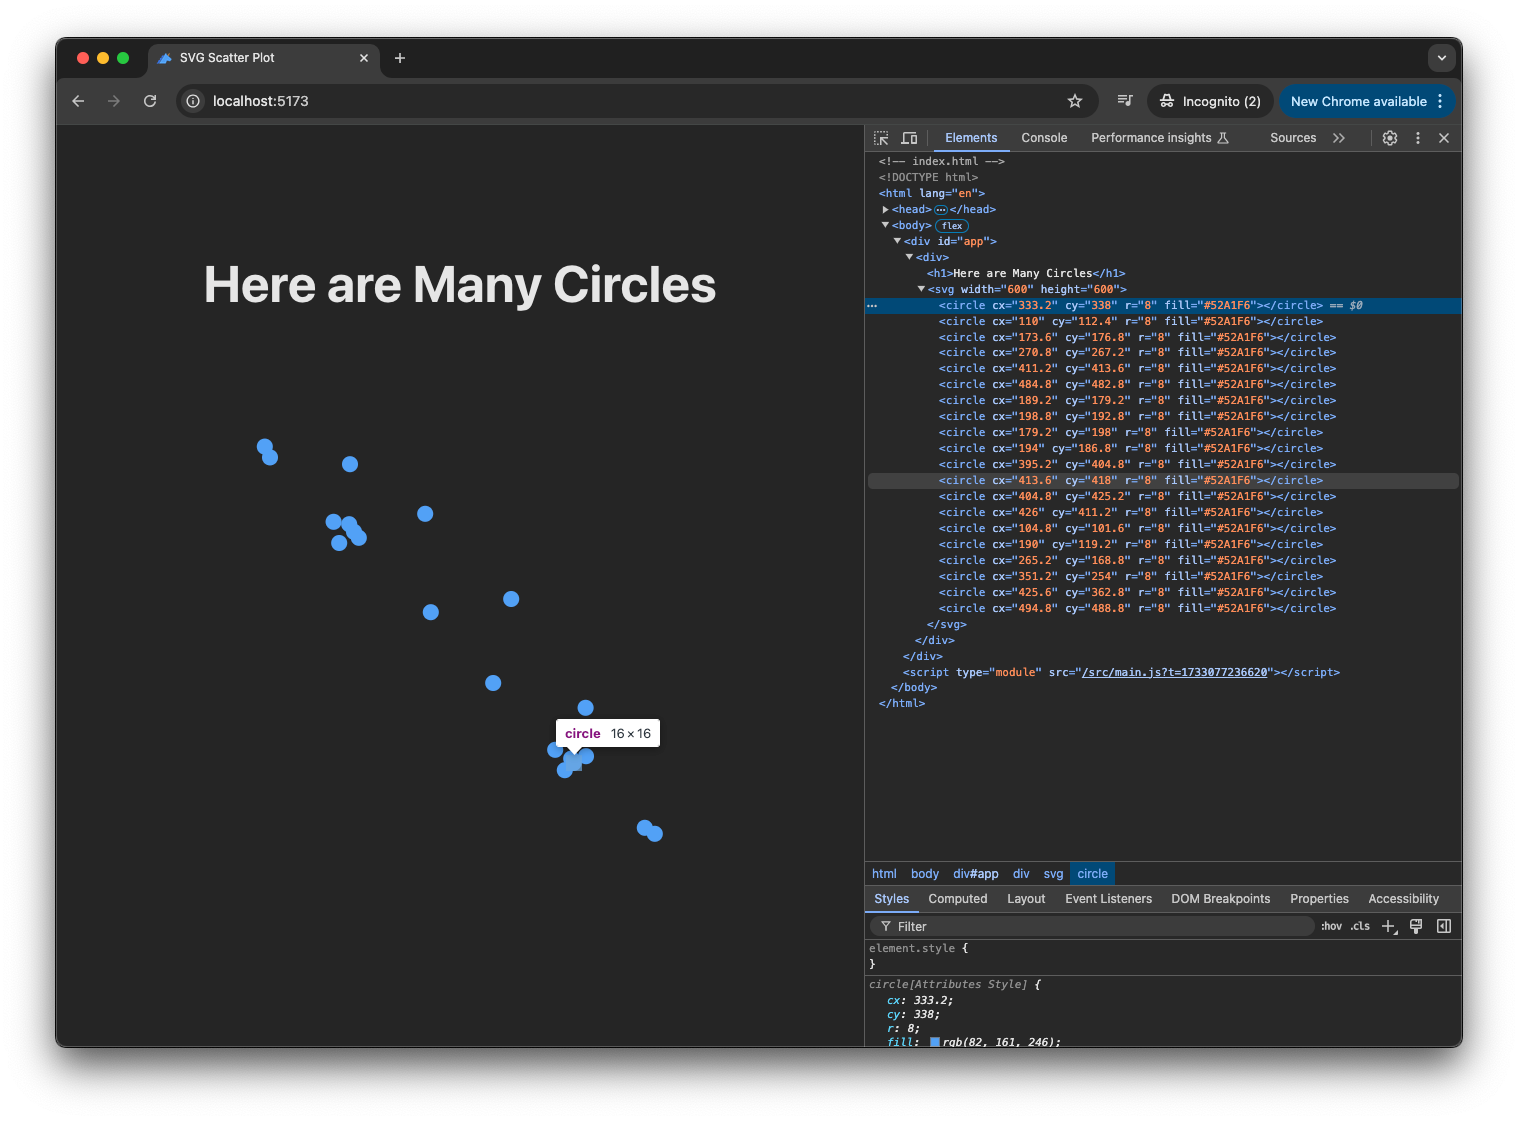Click html in the breadcrumb bar

[x=884, y=874]
